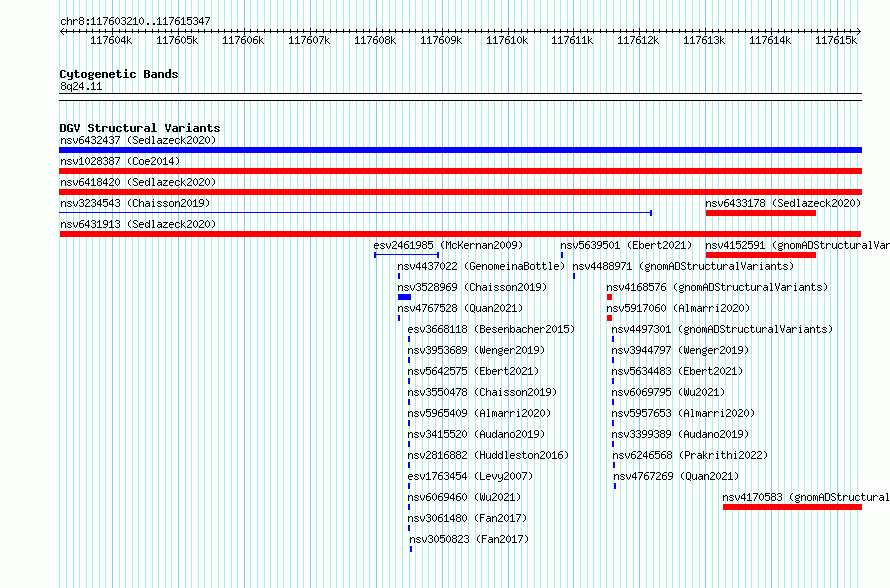890x588 pixels.
Task: Click the red bar under nsv4170583
Action: (792, 507)
